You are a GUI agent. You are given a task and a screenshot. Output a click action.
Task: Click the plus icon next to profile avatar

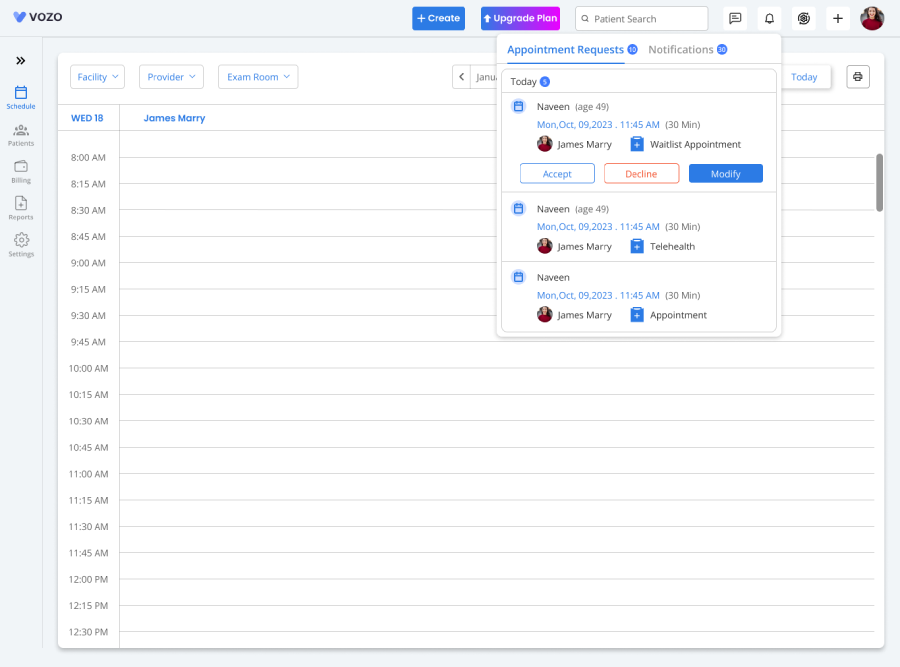[x=838, y=18]
